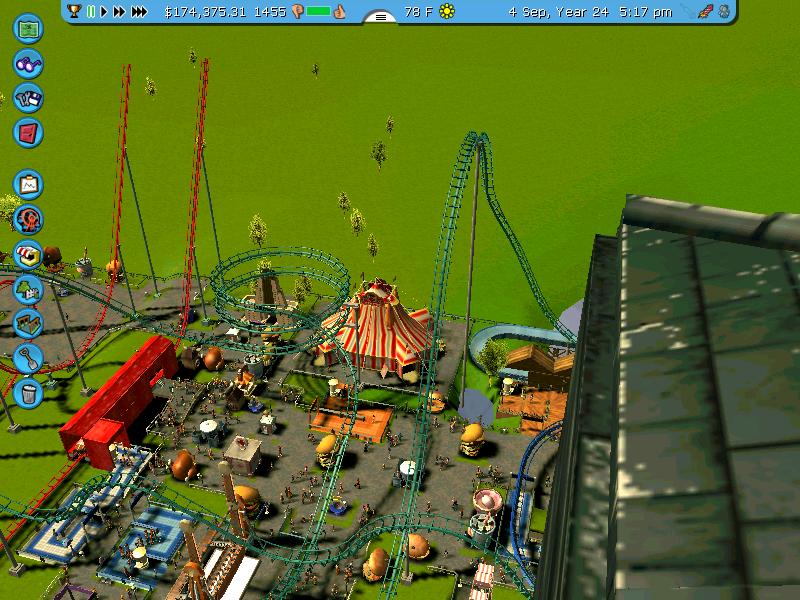Click the 4 Sep, Year 24 date
Screen dimensions: 800x600
tap(559, 12)
